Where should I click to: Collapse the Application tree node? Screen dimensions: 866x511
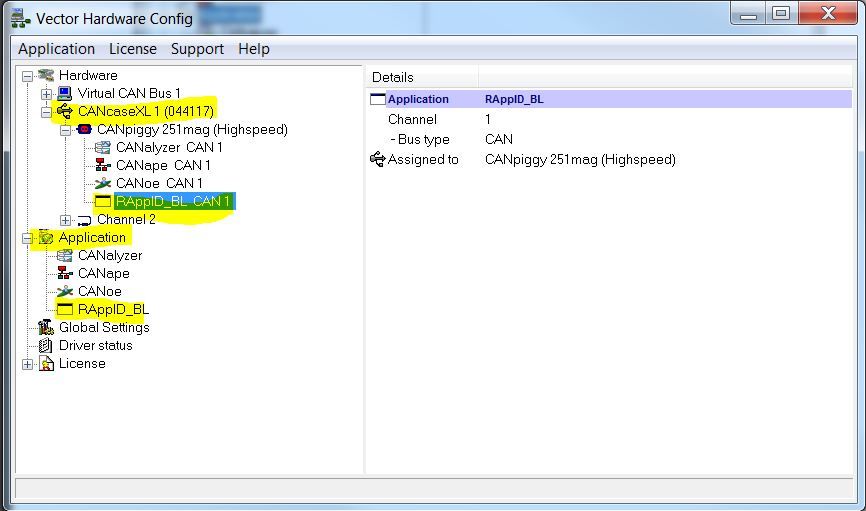point(27,239)
